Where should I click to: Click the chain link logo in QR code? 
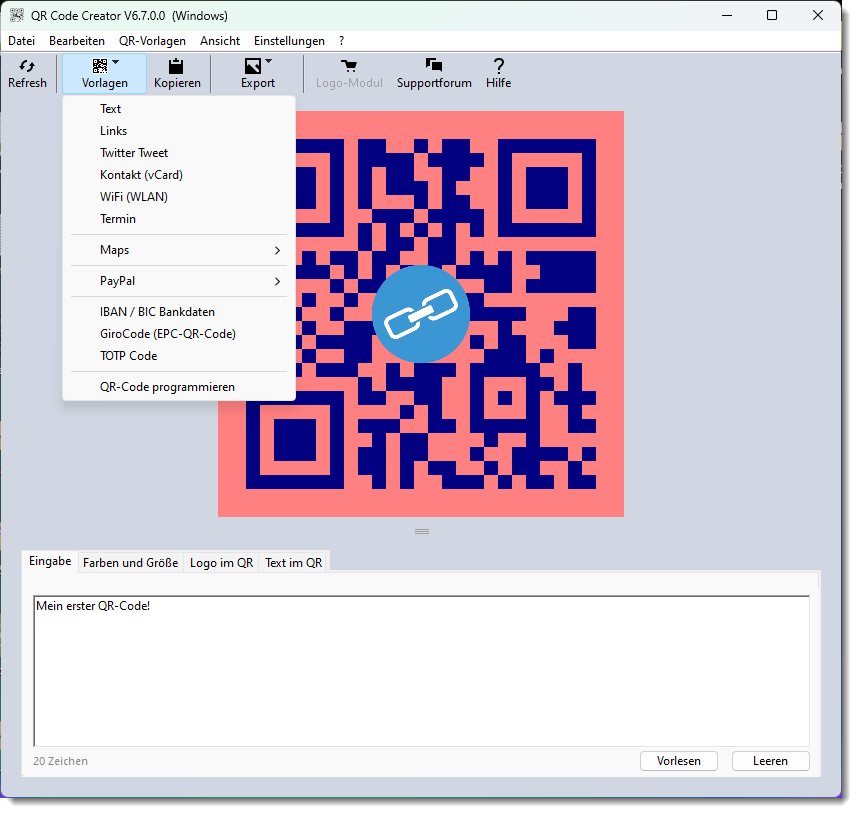(421, 314)
